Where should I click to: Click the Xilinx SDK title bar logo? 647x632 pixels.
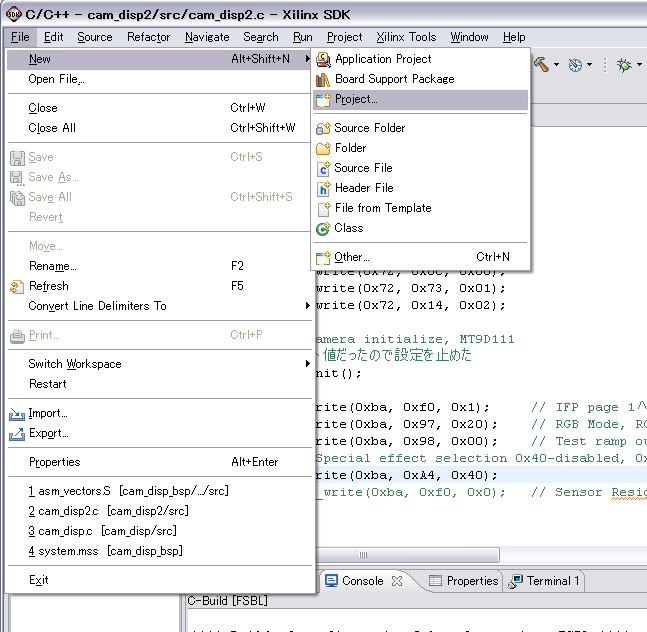pyautogui.click(x=14, y=14)
